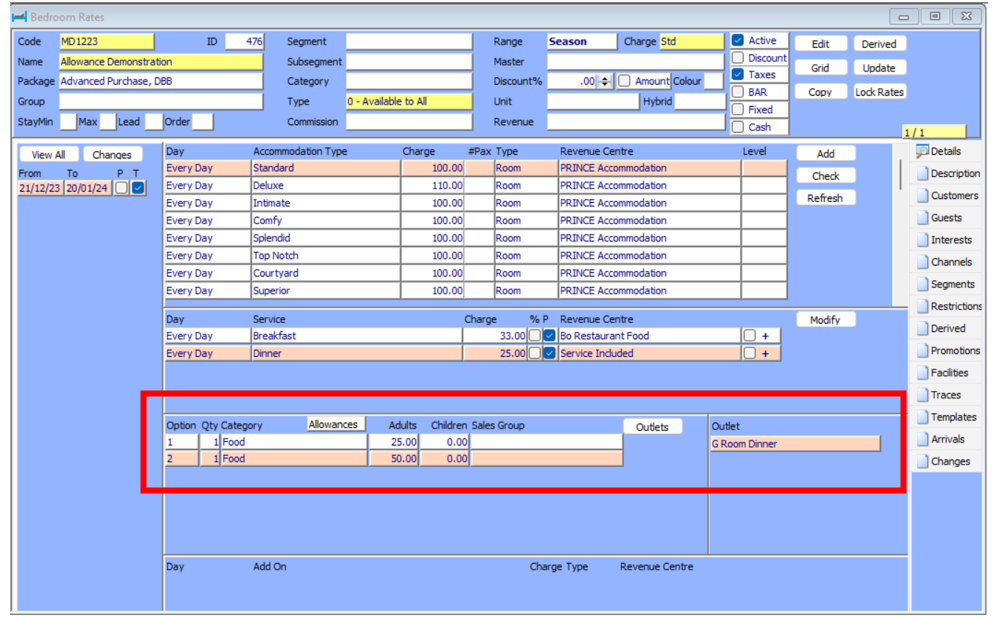997x617 pixels.
Task: Open the Restrictions sidebar item
Action: point(949,307)
